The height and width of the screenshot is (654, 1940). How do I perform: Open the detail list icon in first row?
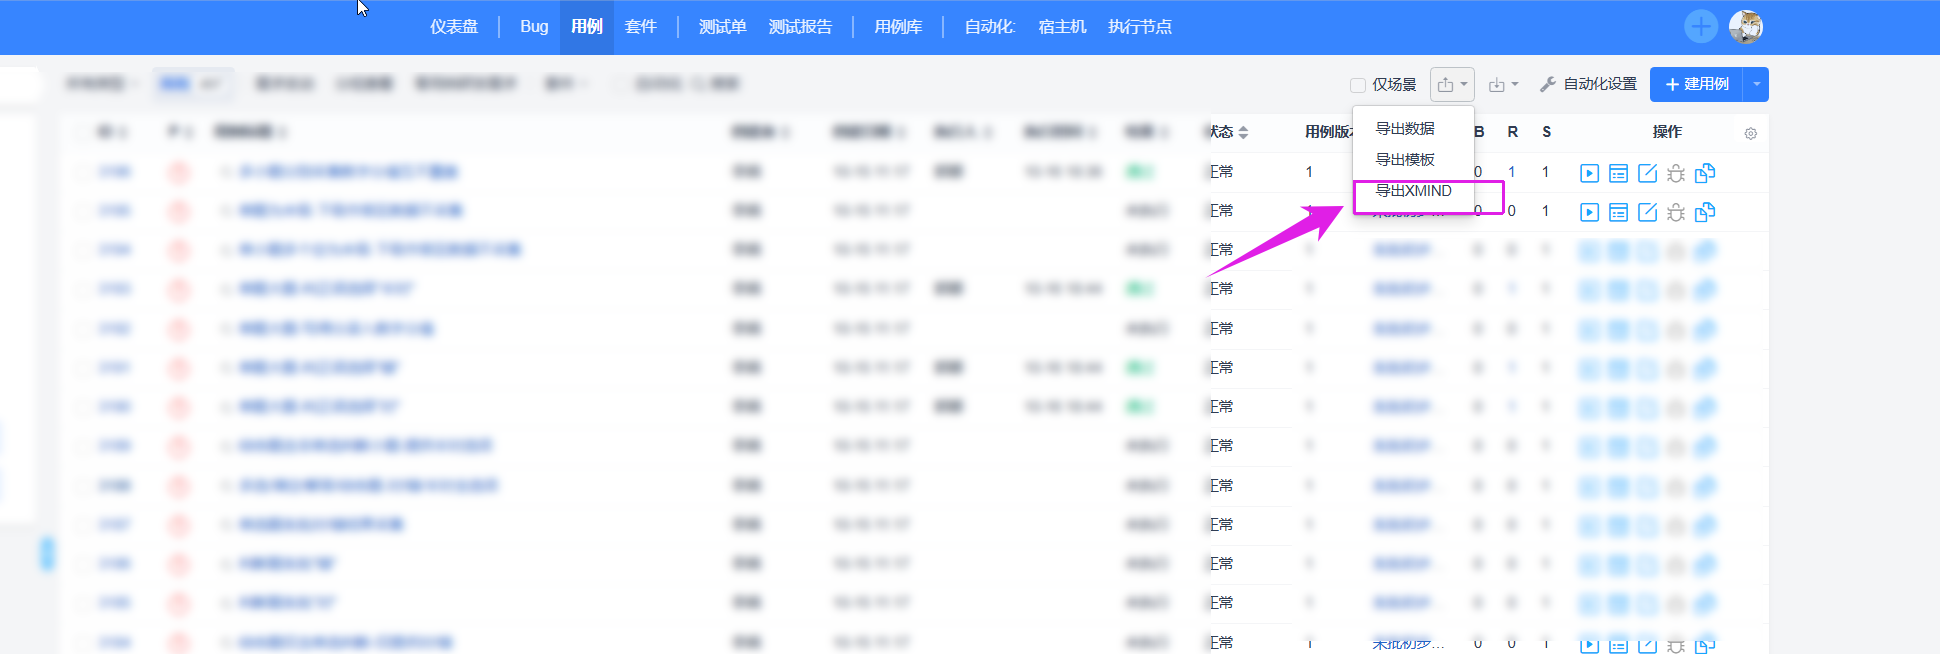[x=1618, y=173]
